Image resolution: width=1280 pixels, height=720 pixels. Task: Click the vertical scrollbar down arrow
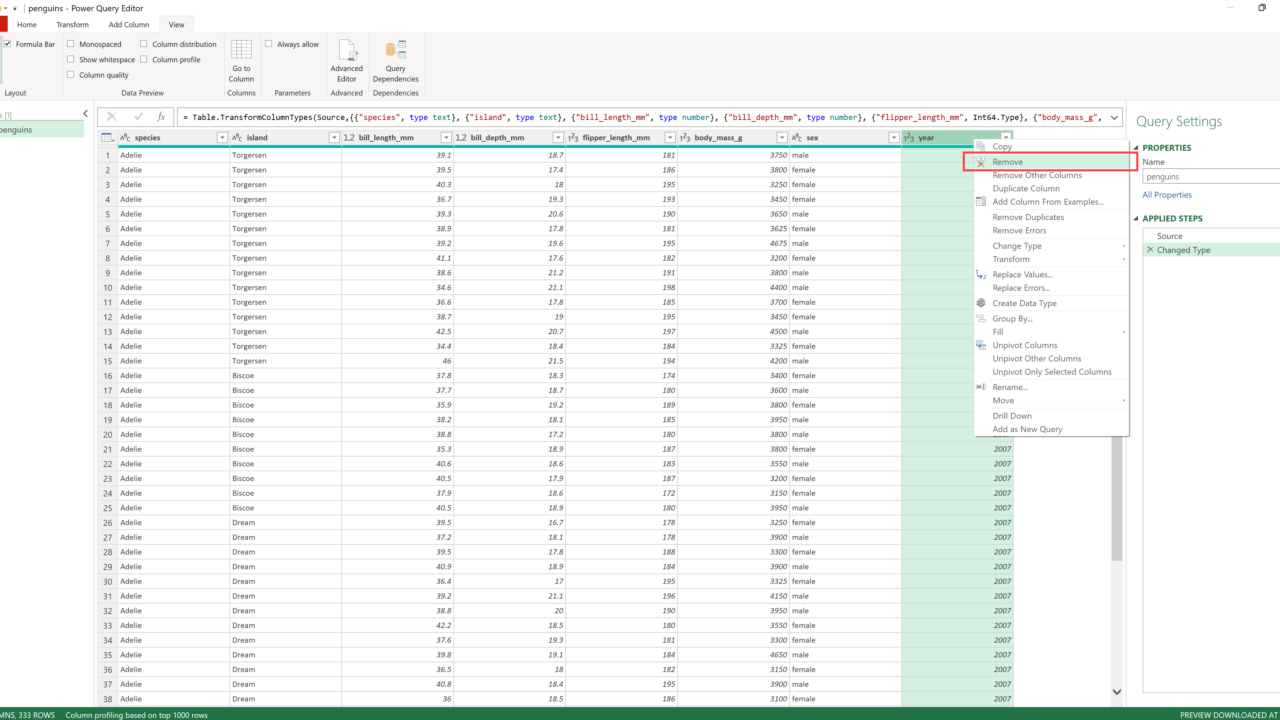(x=1117, y=692)
